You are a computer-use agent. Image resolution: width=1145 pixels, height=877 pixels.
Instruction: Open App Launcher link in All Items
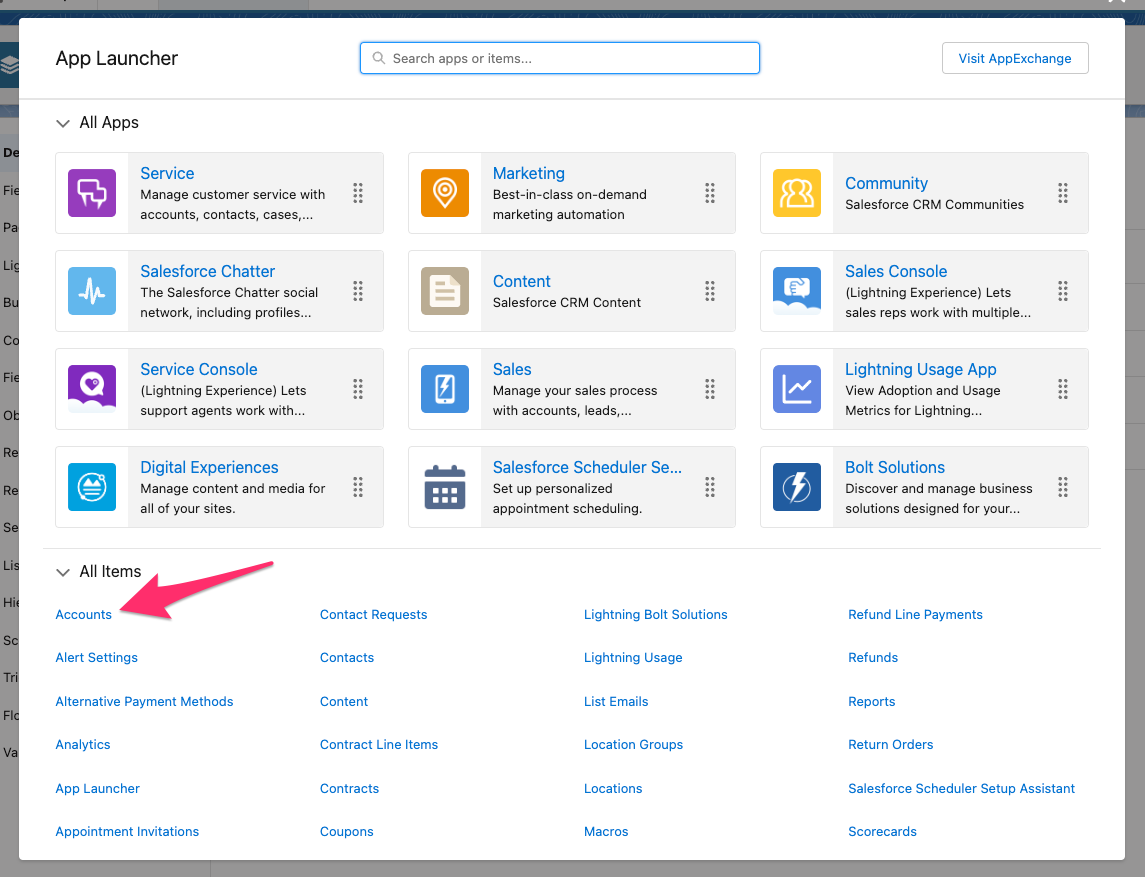pyautogui.click(x=97, y=788)
